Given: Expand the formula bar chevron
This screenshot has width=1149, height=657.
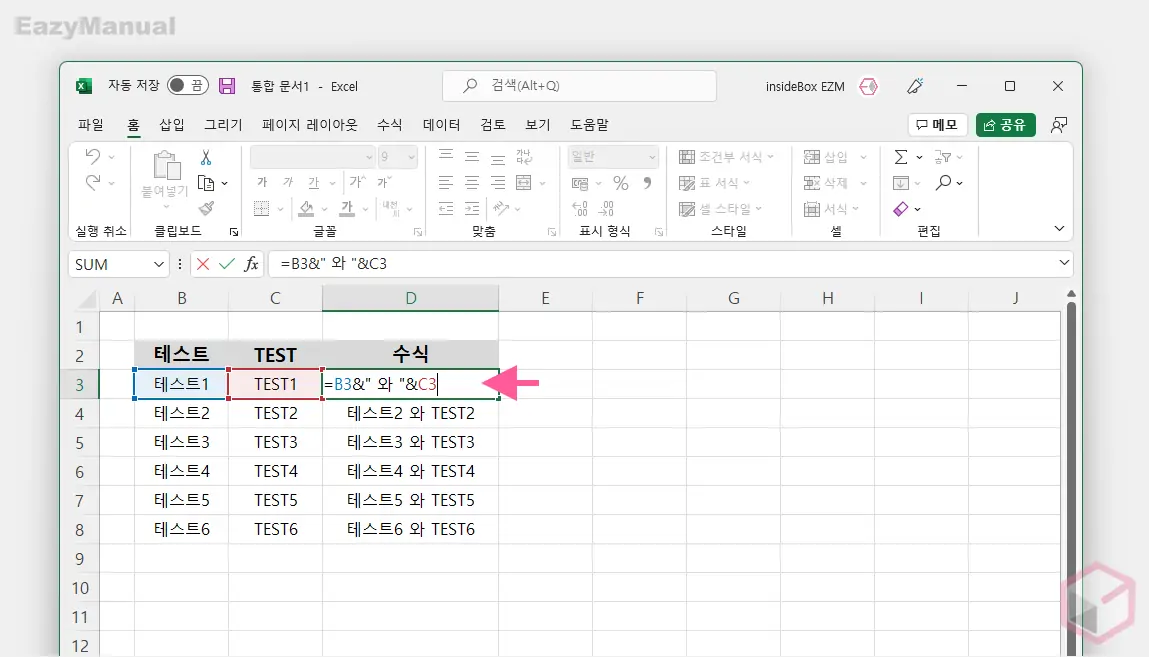Looking at the screenshot, I should coord(1064,263).
